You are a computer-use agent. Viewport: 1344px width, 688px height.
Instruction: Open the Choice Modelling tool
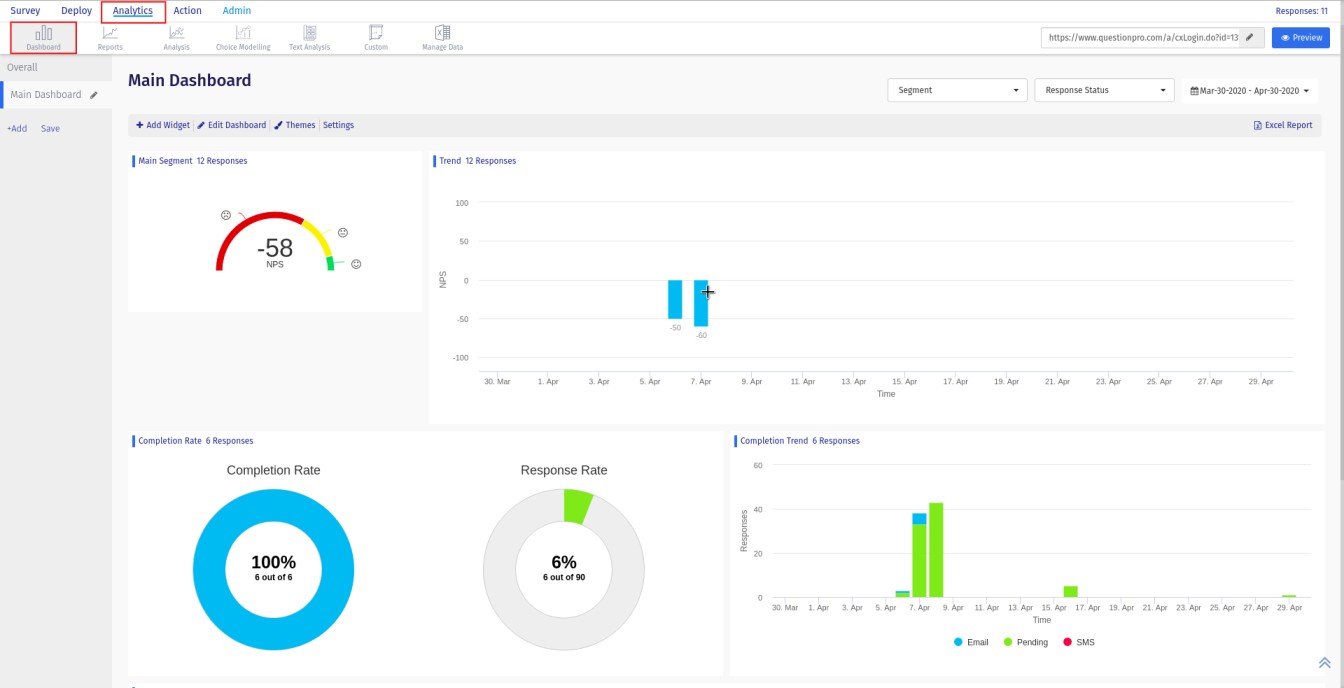pyautogui.click(x=243, y=37)
